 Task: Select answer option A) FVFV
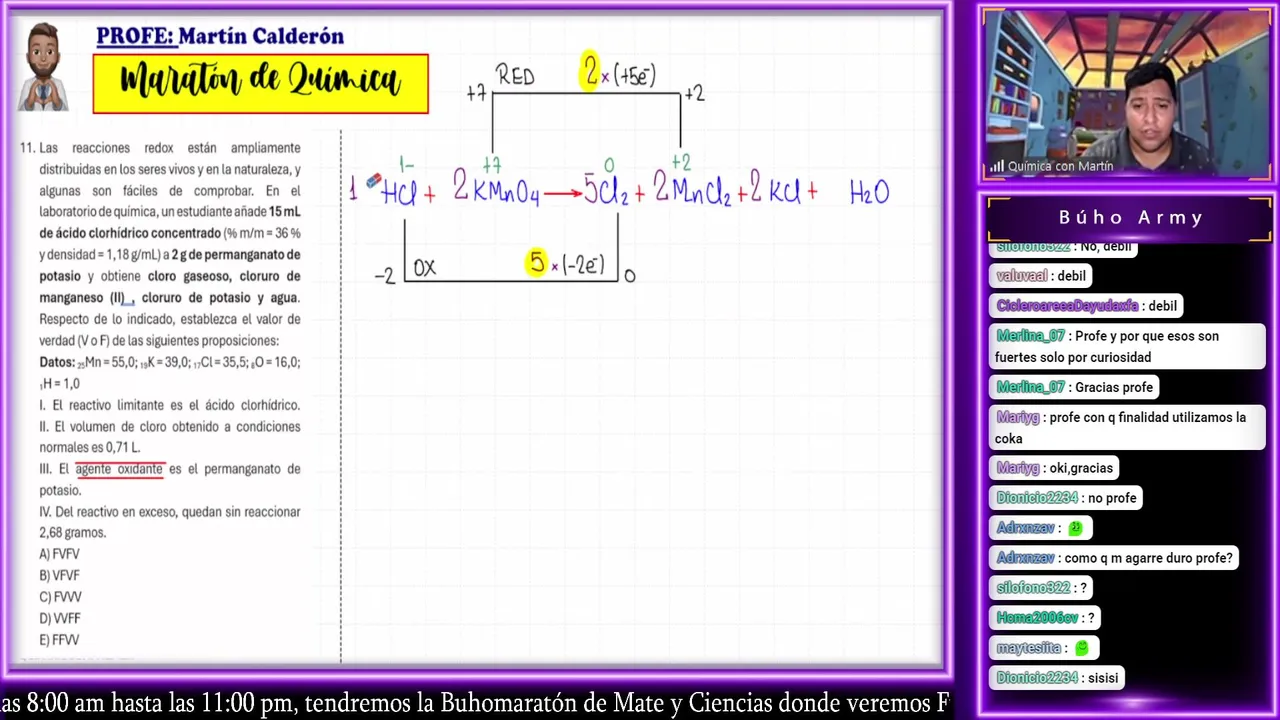click(x=59, y=554)
